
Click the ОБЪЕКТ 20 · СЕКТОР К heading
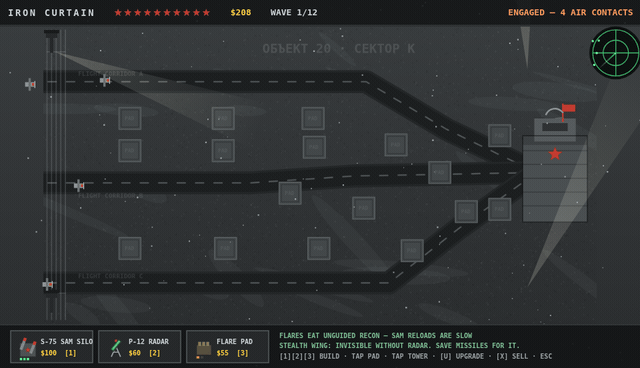338,49
